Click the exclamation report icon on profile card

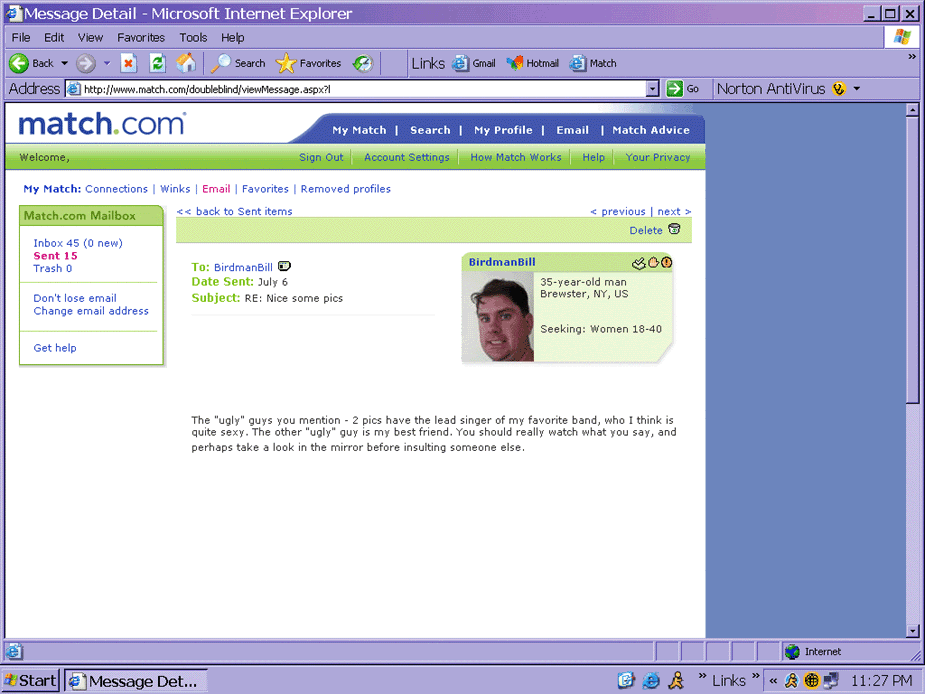coord(667,263)
